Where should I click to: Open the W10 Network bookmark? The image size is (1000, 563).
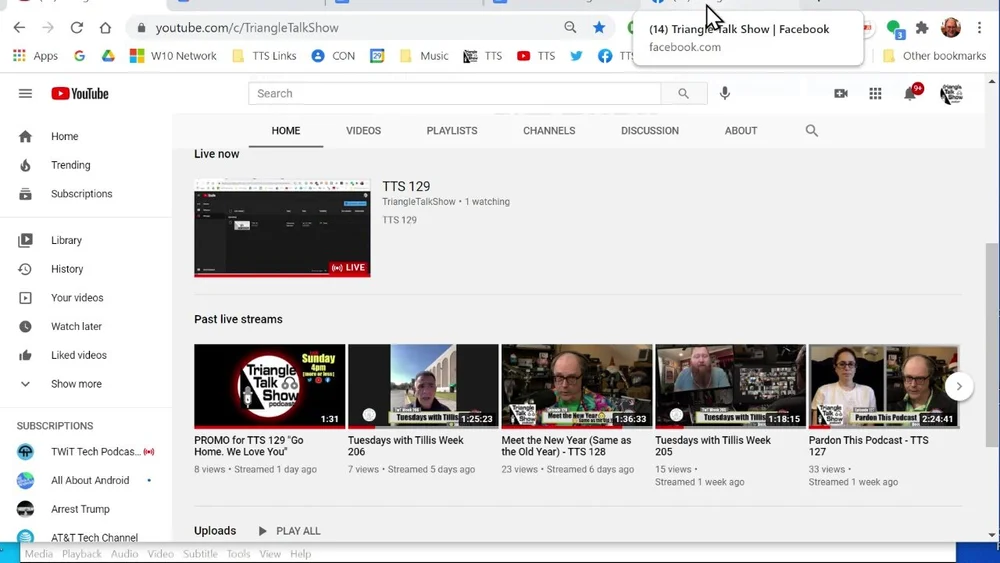(x=173, y=56)
